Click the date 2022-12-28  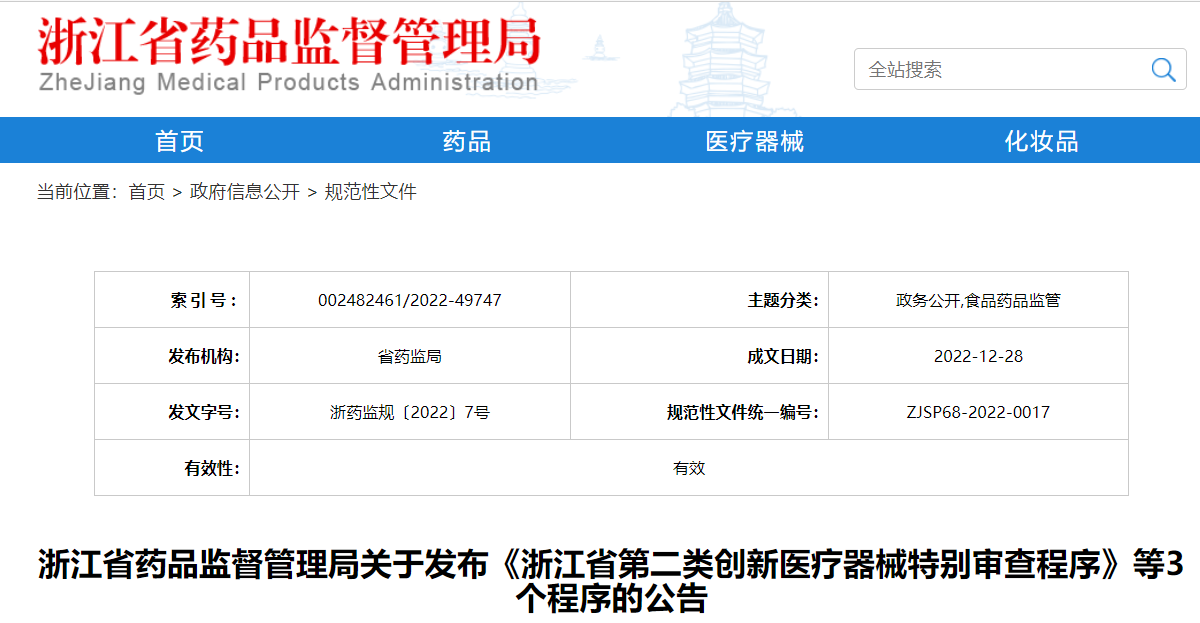[x=978, y=356]
